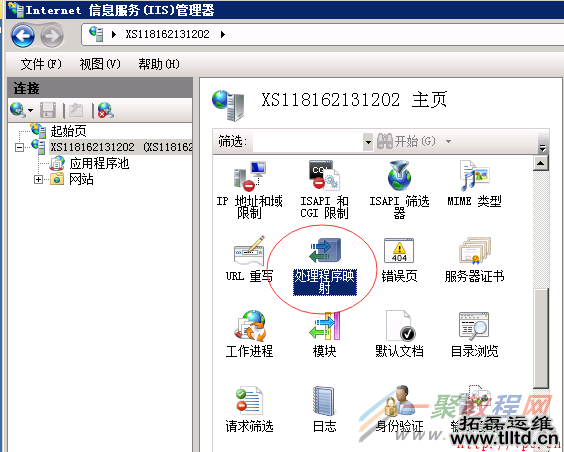Open 模块 feature

pos(324,334)
